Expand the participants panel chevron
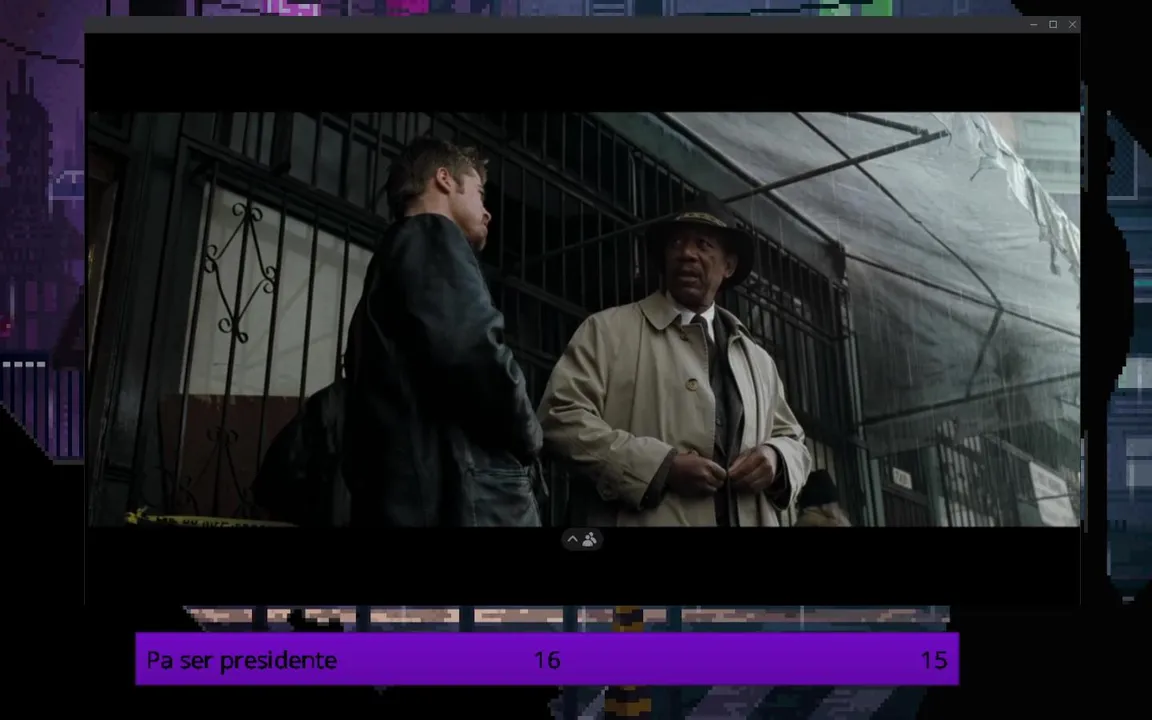Screen dimensions: 1152x720 click(573, 539)
